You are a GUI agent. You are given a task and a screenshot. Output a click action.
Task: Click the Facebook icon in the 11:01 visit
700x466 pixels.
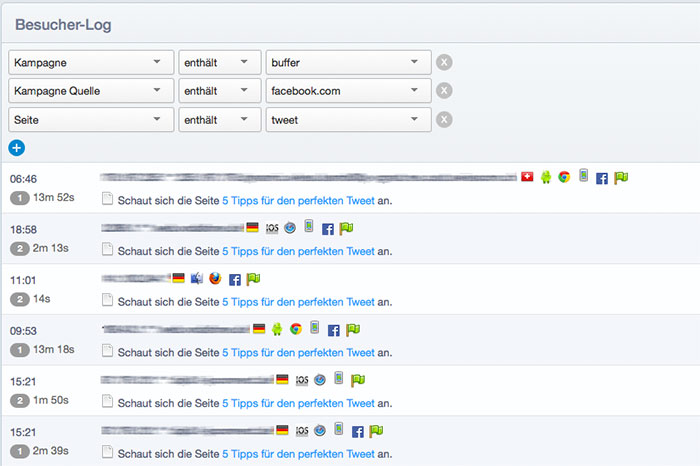click(x=235, y=279)
